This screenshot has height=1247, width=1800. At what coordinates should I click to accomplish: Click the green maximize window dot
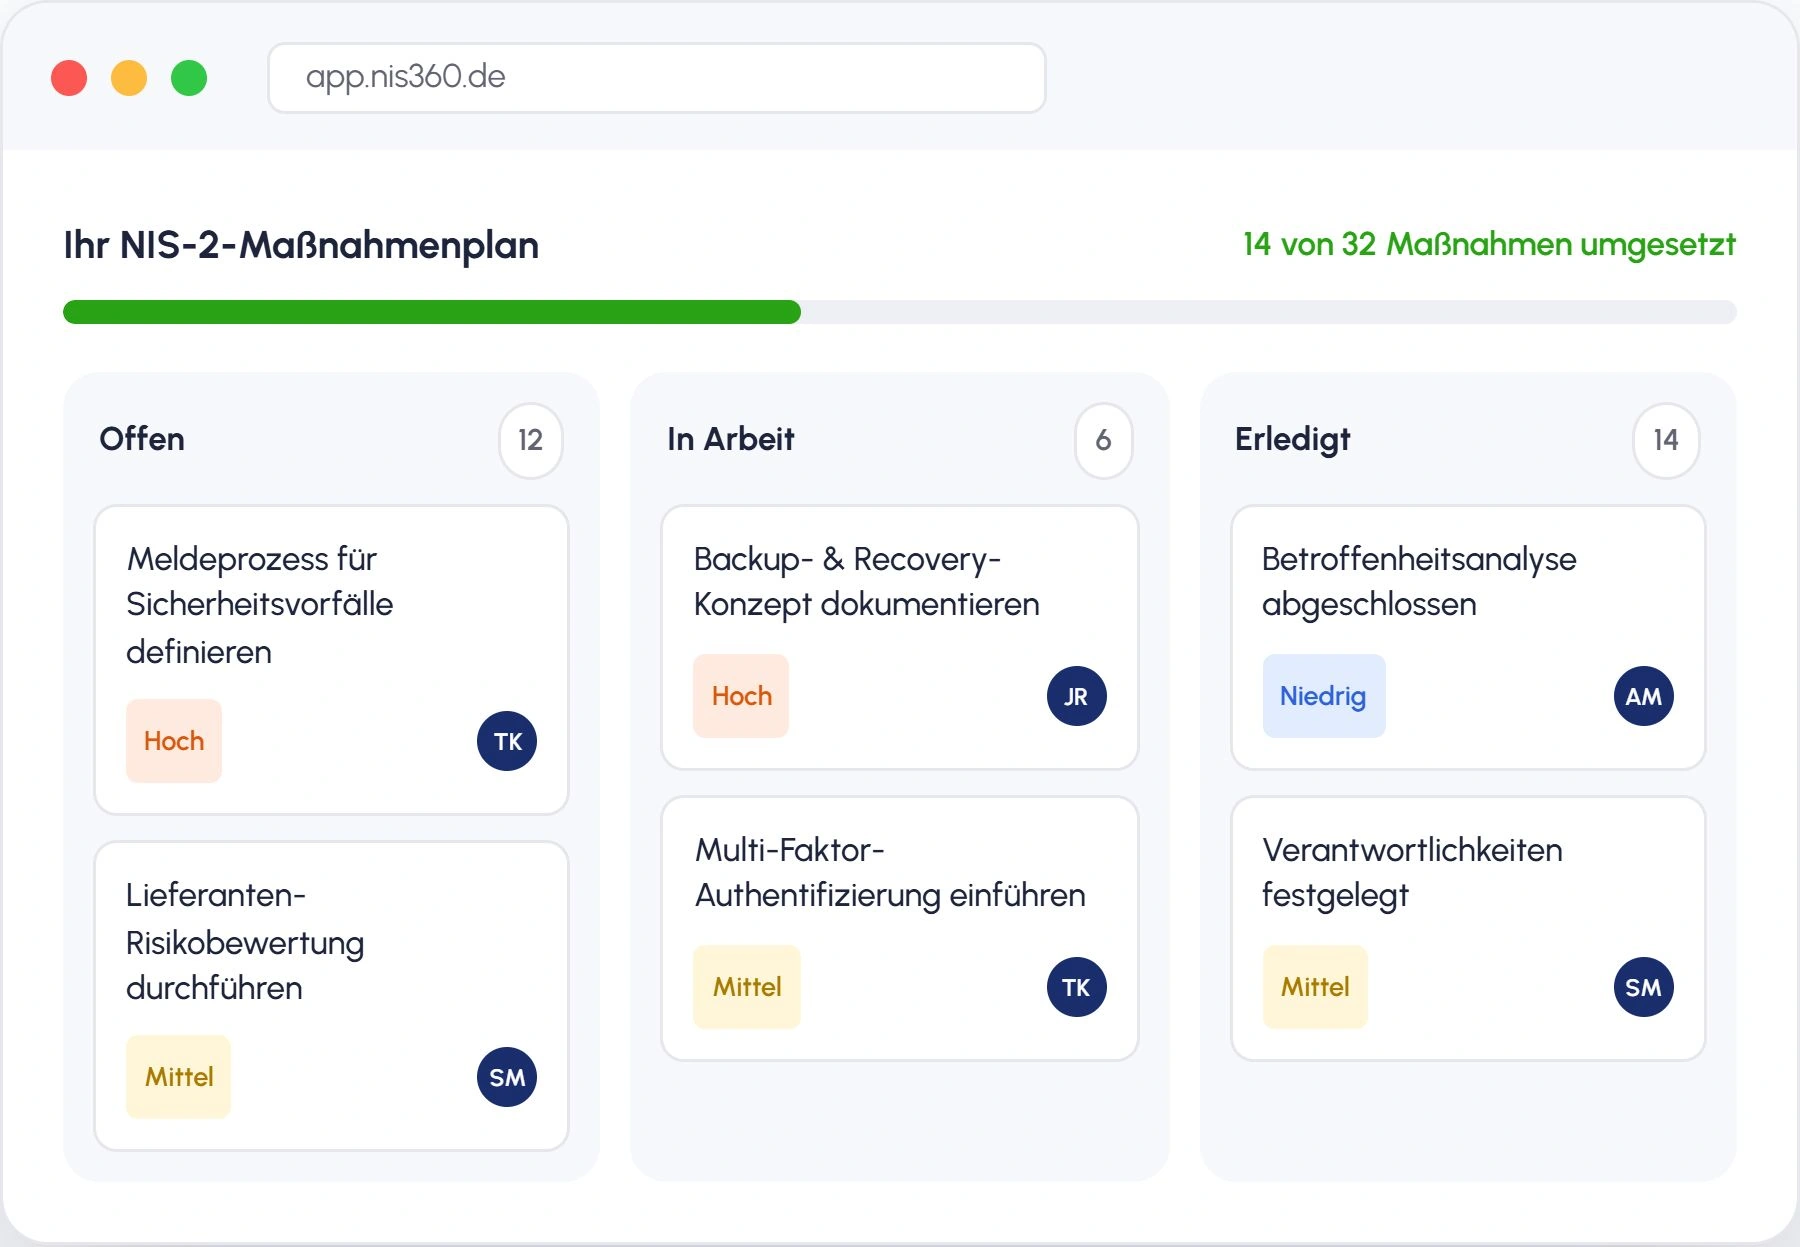[189, 78]
